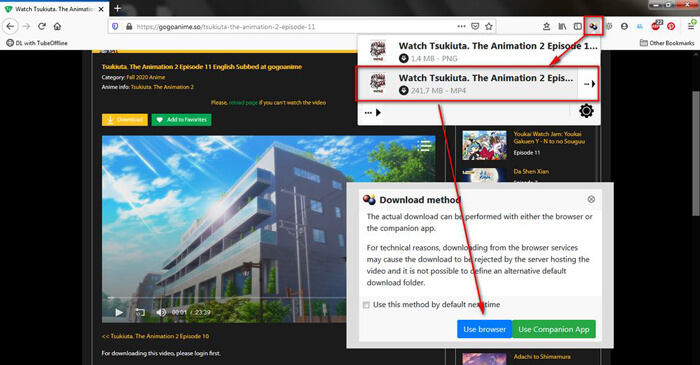Click the Use Companion App button

pyautogui.click(x=554, y=329)
